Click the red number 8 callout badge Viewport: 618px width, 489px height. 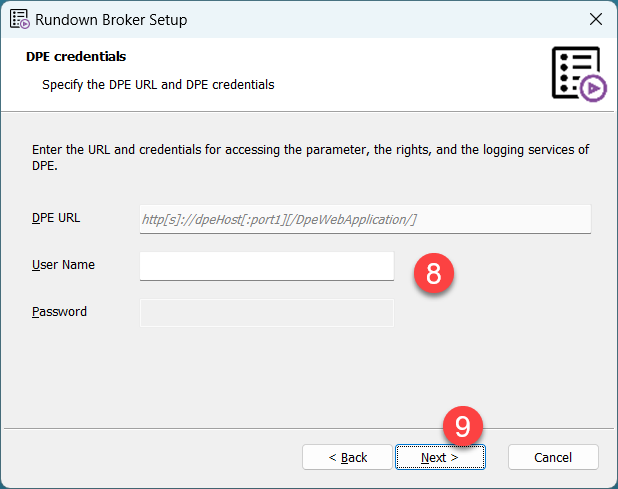[433, 274]
